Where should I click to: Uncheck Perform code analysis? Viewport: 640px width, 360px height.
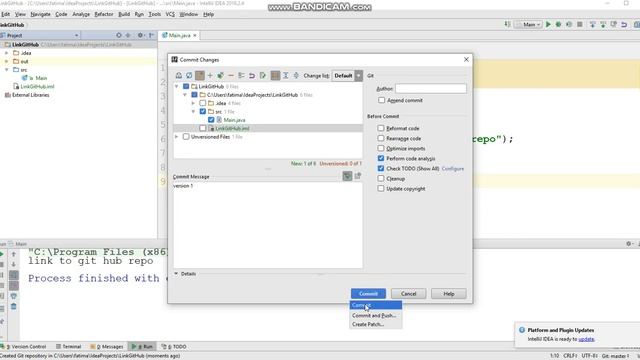(381, 158)
